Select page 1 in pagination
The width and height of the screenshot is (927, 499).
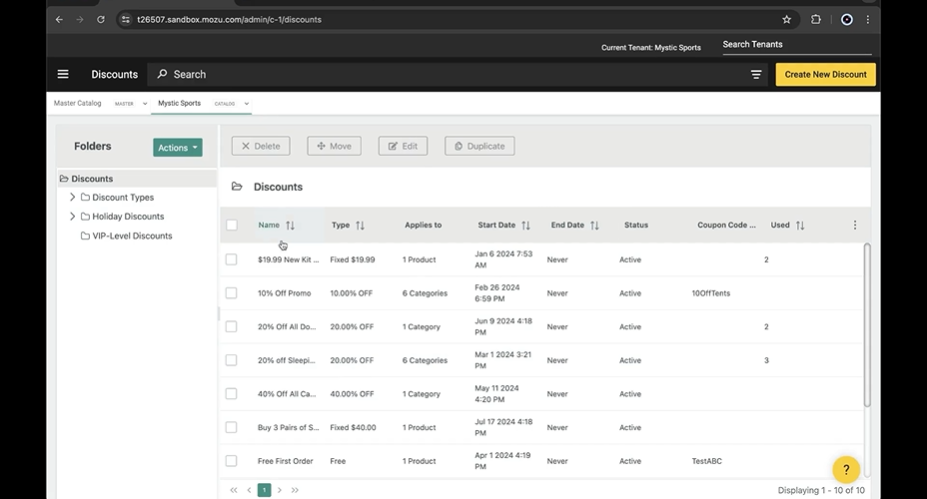(264, 490)
